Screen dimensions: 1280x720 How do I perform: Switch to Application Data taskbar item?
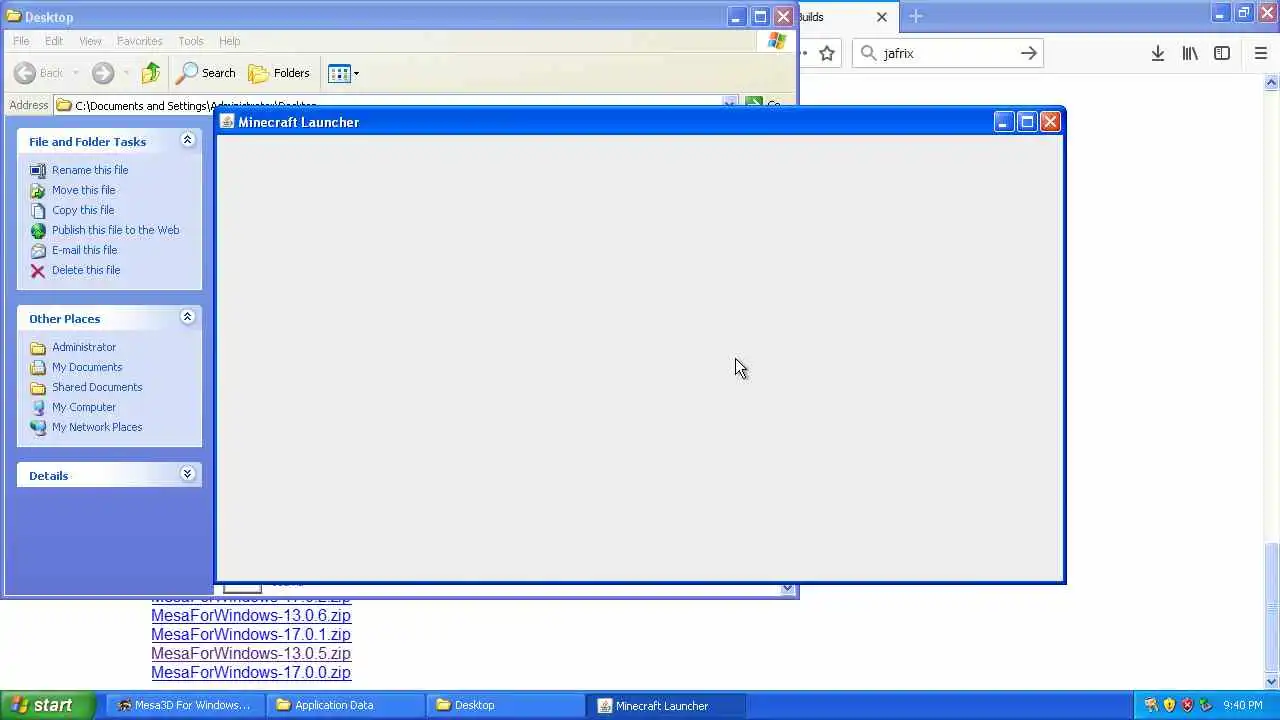pos(346,705)
